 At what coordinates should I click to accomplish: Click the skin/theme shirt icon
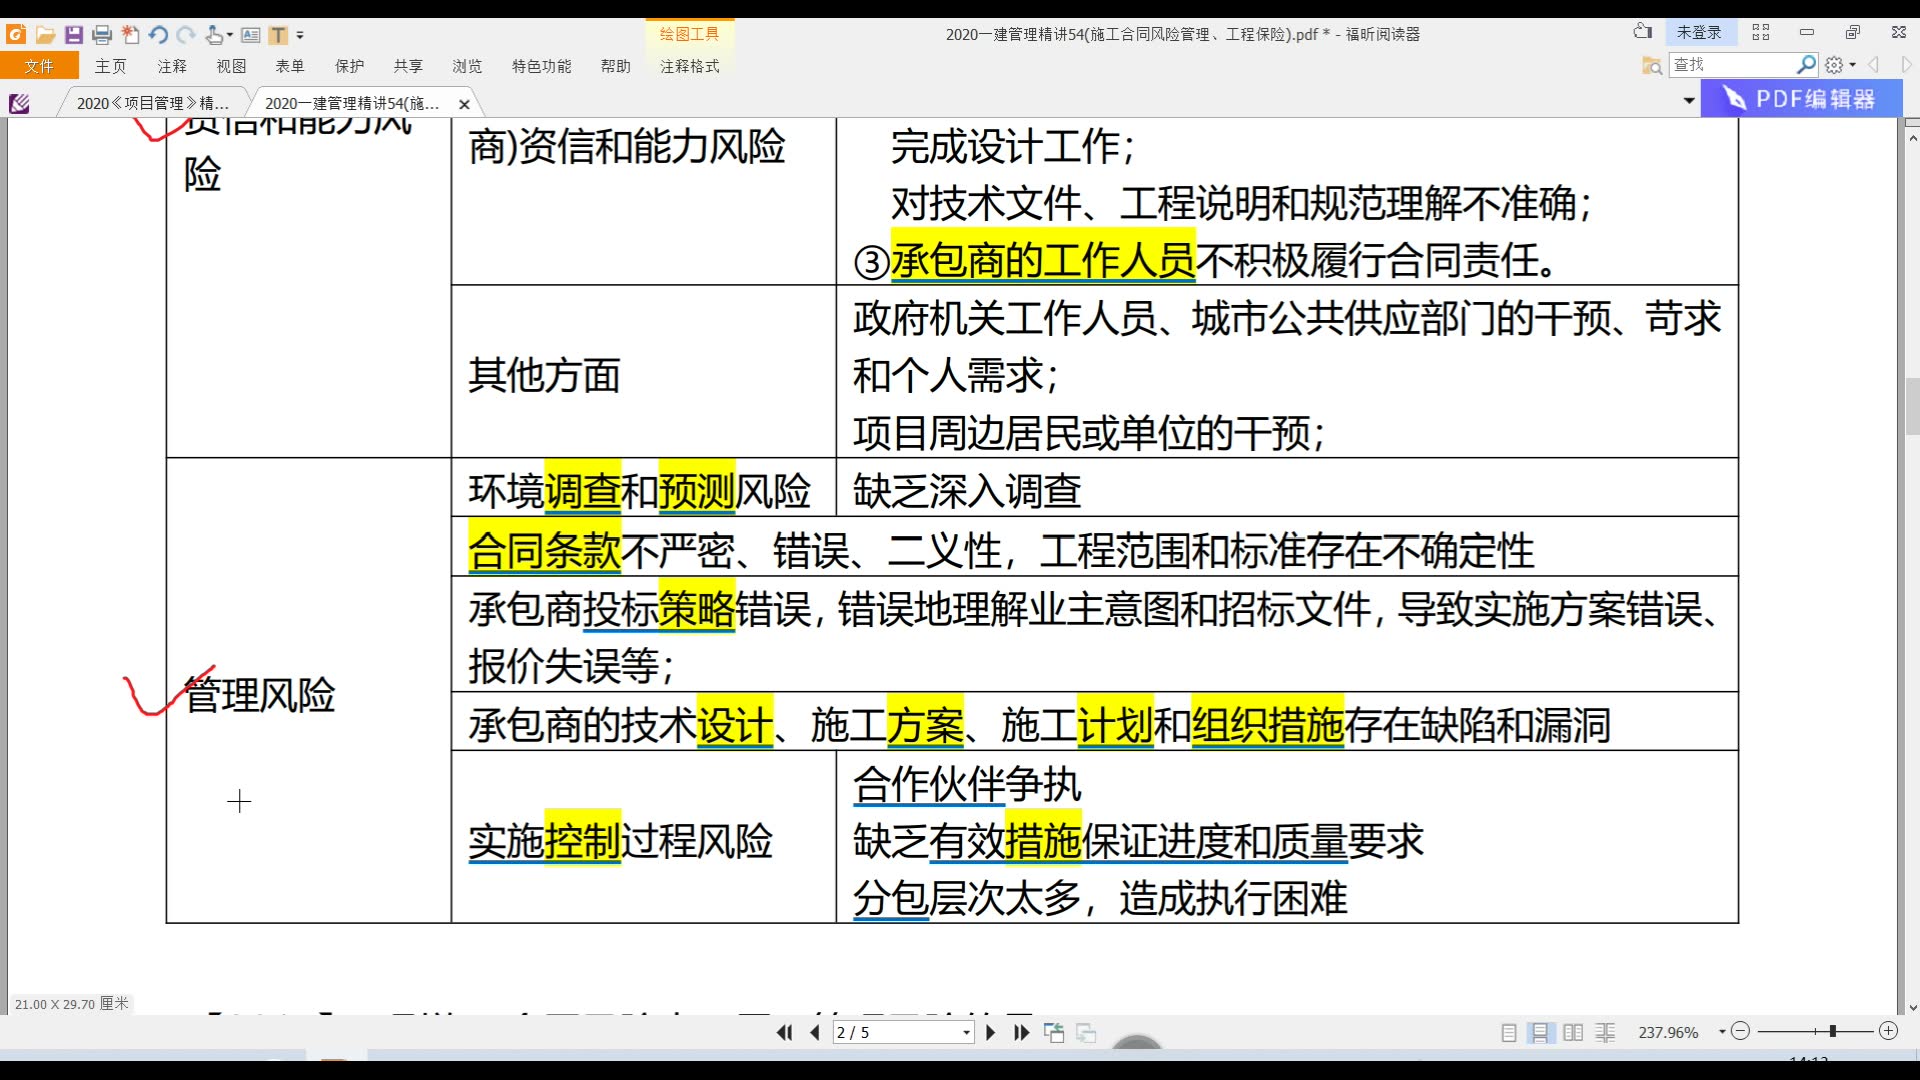[1642, 32]
